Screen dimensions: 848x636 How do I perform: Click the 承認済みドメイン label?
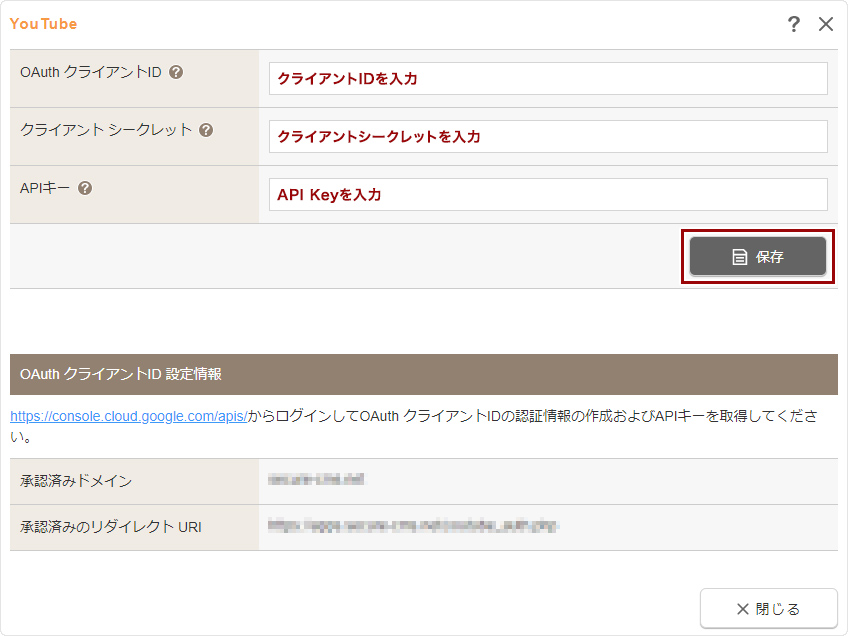click(76, 481)
